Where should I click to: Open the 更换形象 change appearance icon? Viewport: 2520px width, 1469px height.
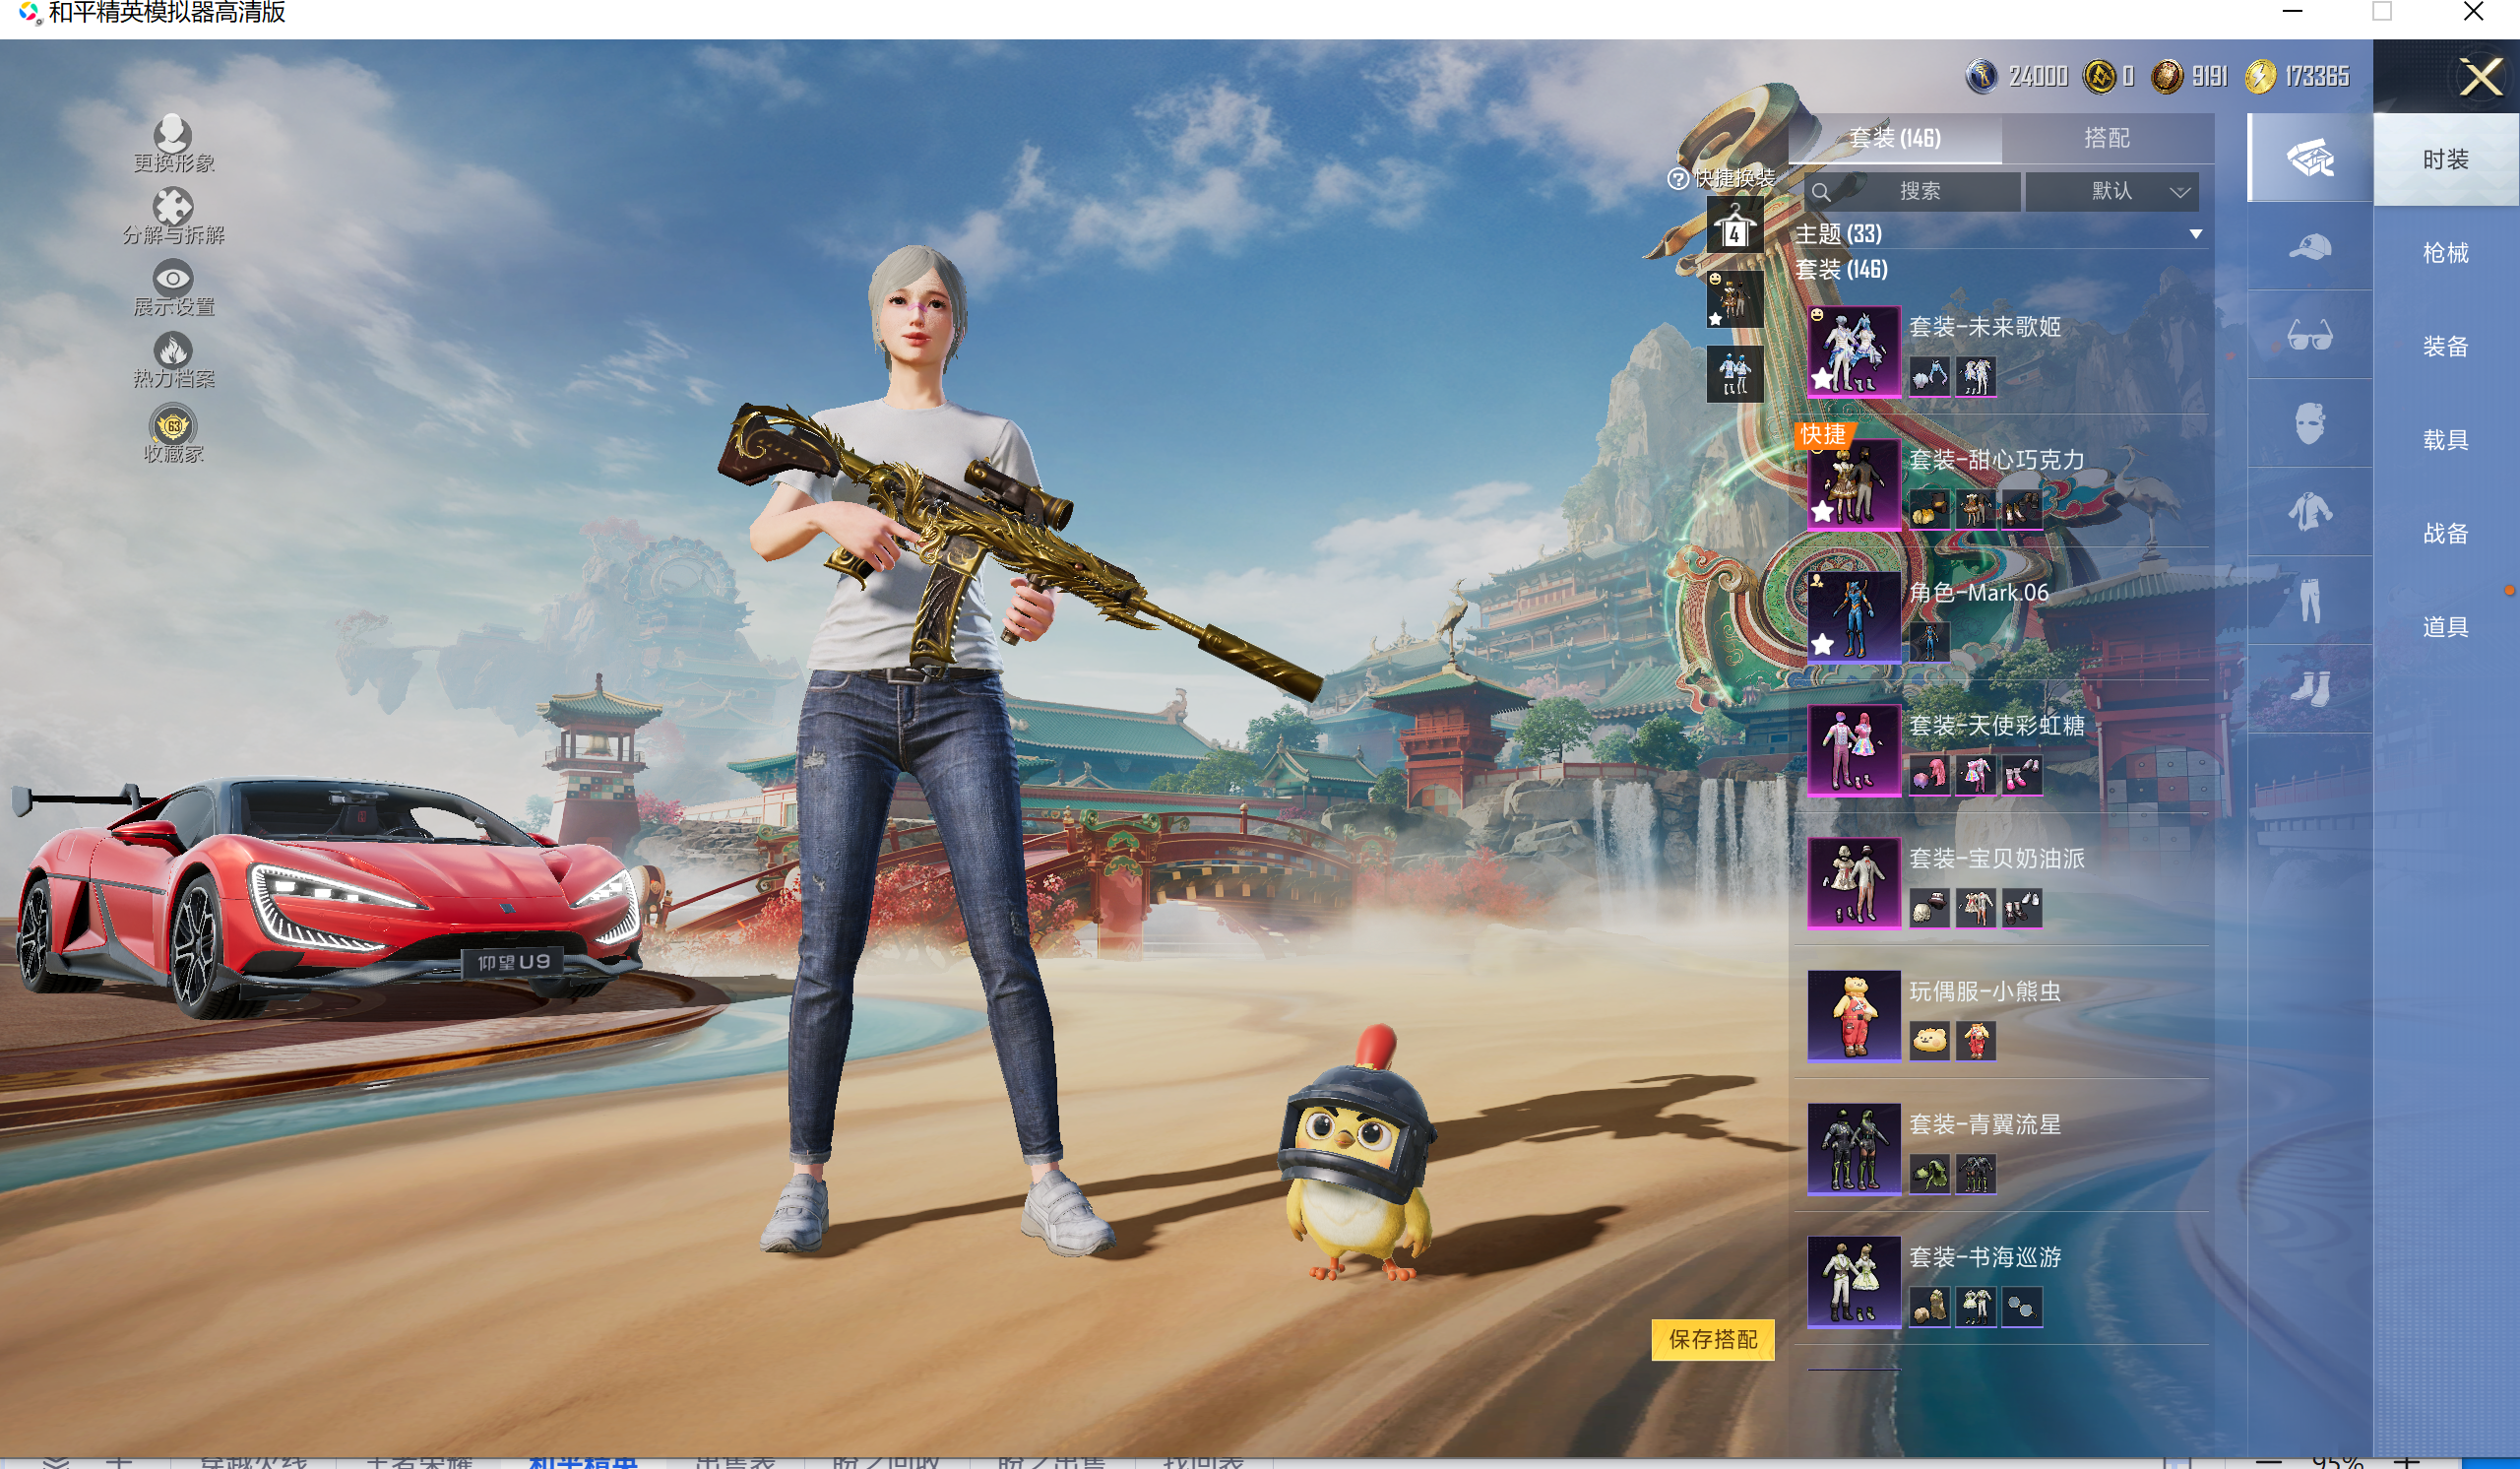coord(173,134)
